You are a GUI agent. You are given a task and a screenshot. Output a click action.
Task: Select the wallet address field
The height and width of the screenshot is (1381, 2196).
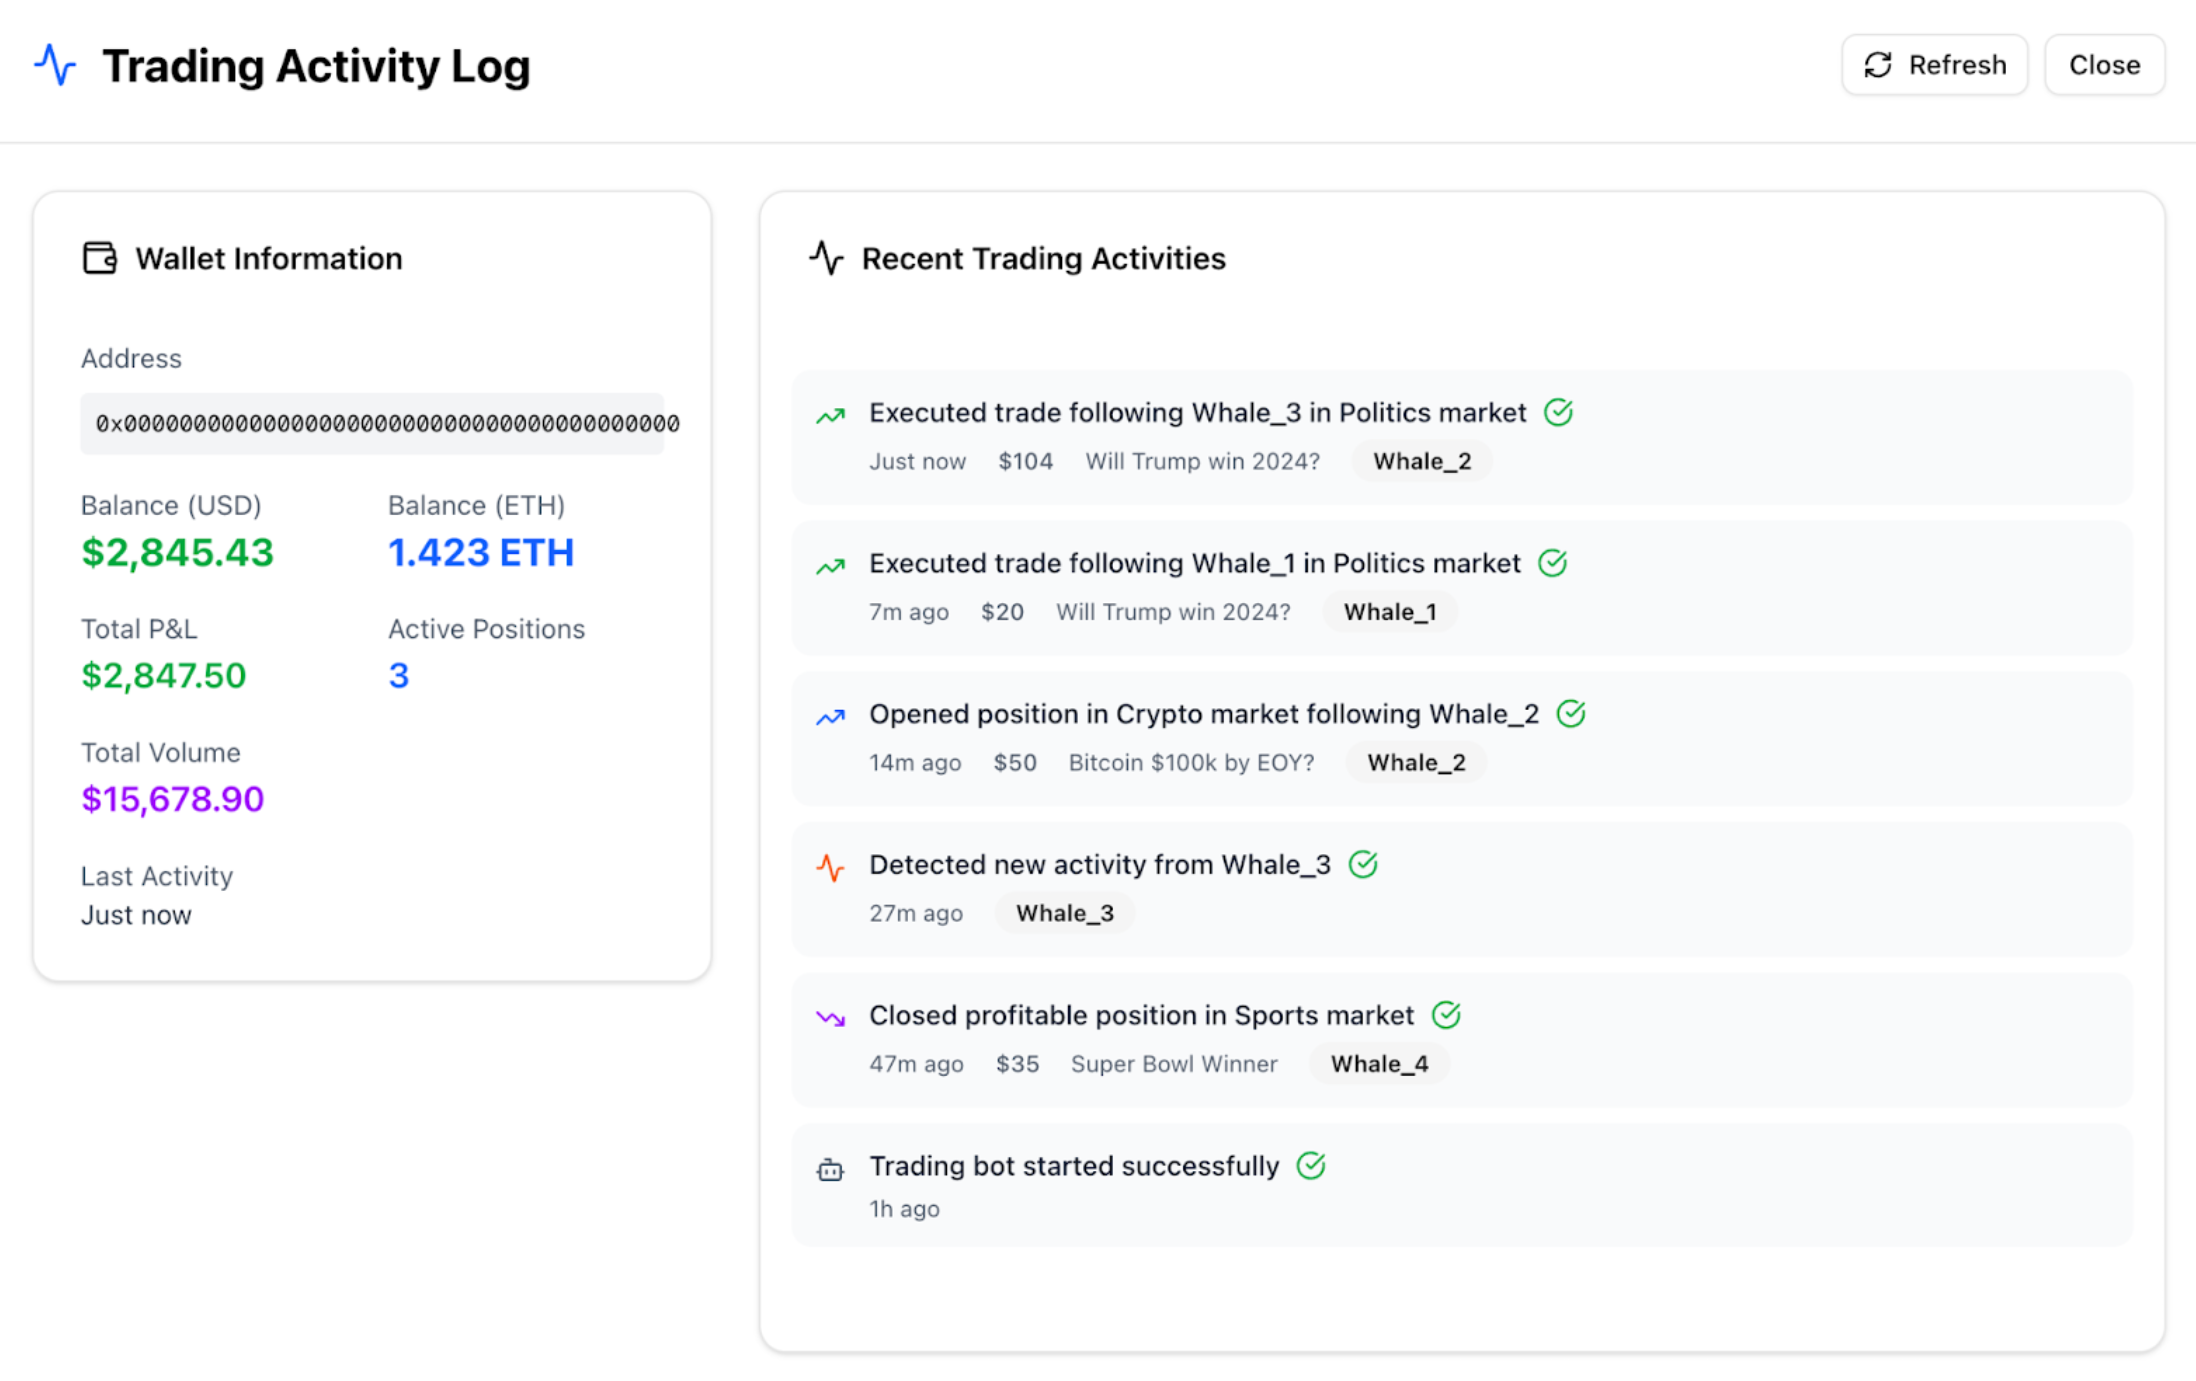(x=372, y=424)
